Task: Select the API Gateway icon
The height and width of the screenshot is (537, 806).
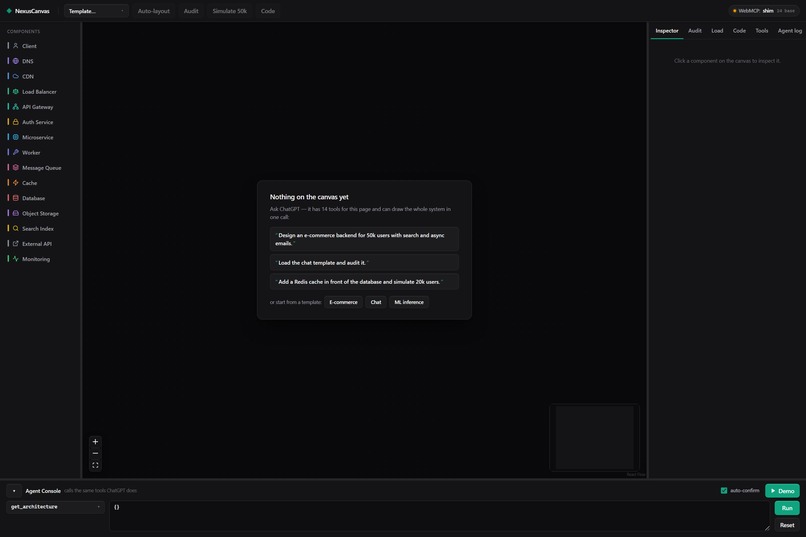Action: coord(15,107)
